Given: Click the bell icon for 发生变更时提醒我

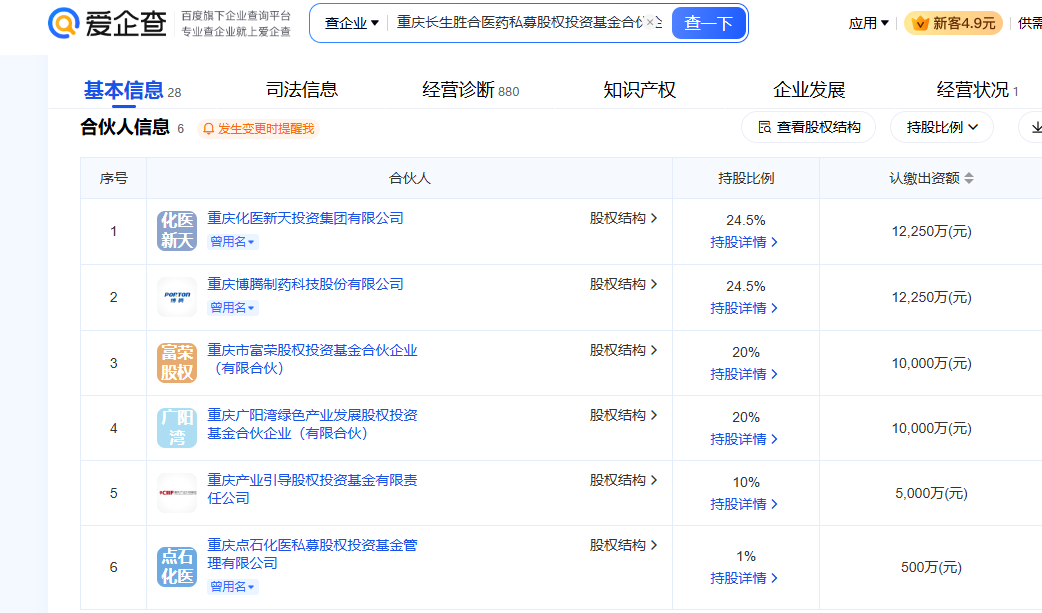Looking at the screenshot, I should coord(208,128).
